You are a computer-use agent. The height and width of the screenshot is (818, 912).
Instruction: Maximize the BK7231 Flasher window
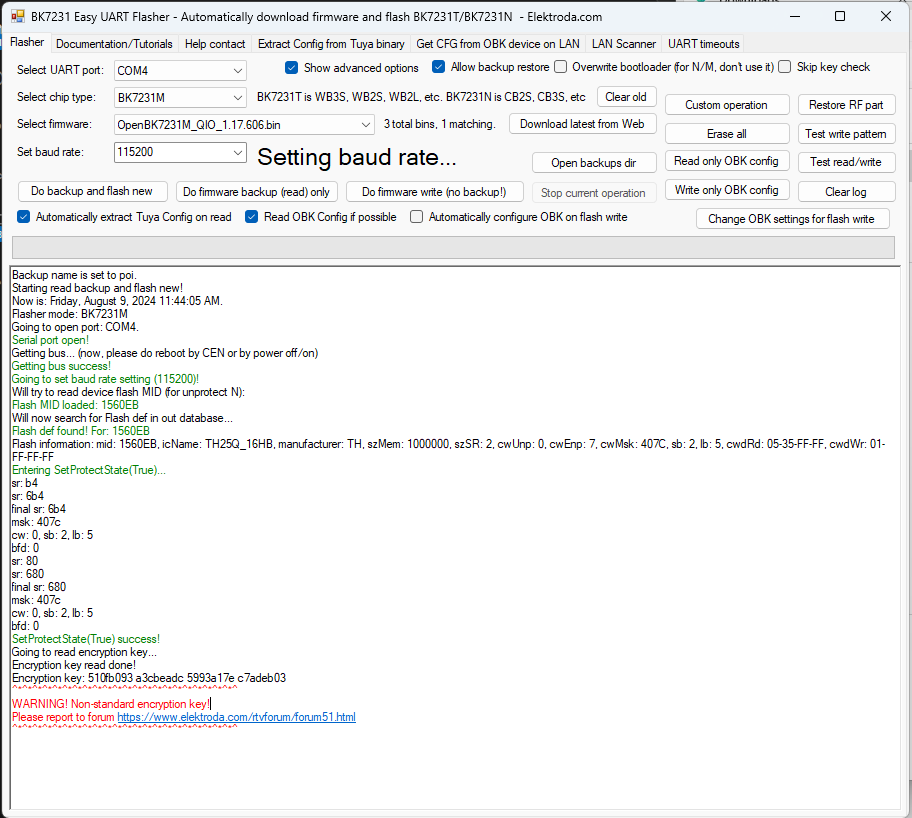click(x=840, y=16)
